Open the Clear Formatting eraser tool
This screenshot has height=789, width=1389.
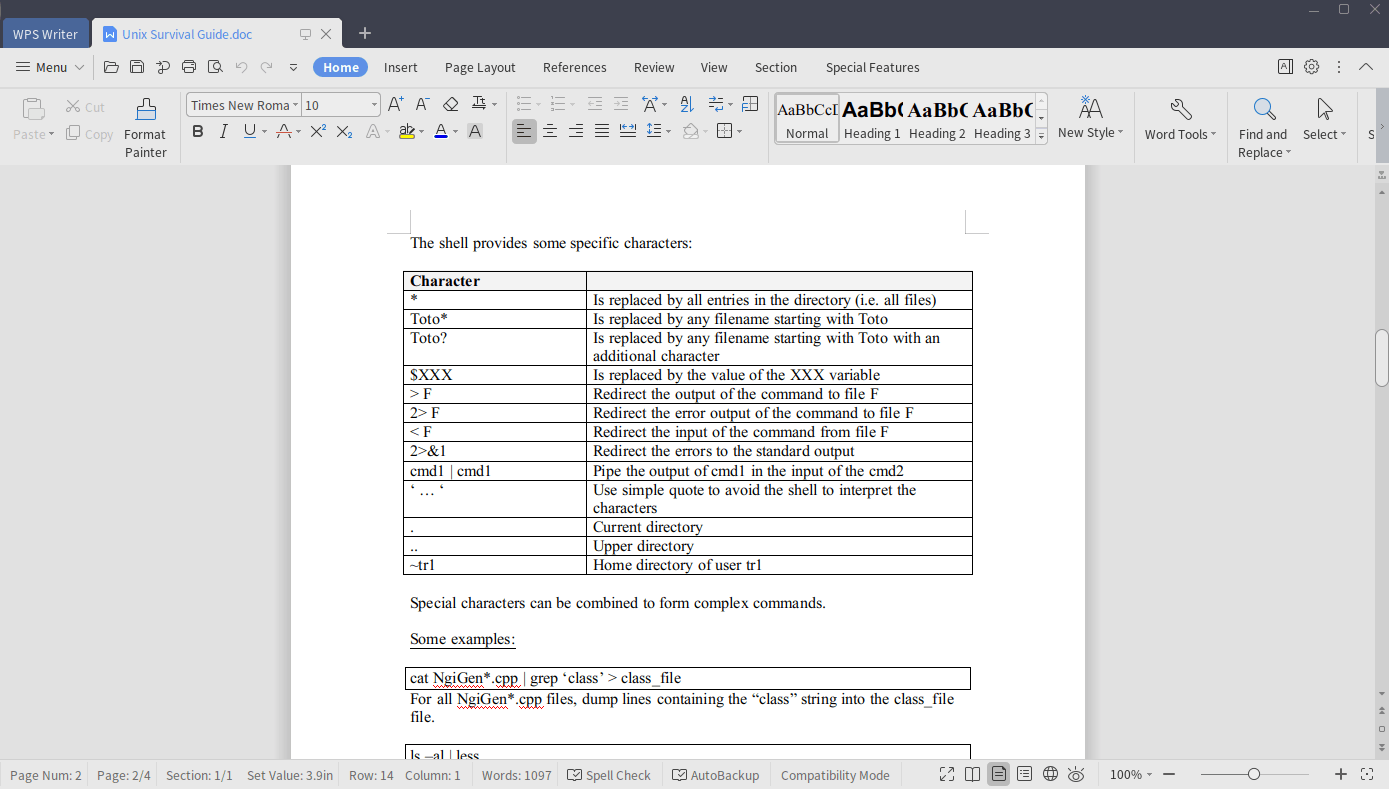tap(450, 103)
